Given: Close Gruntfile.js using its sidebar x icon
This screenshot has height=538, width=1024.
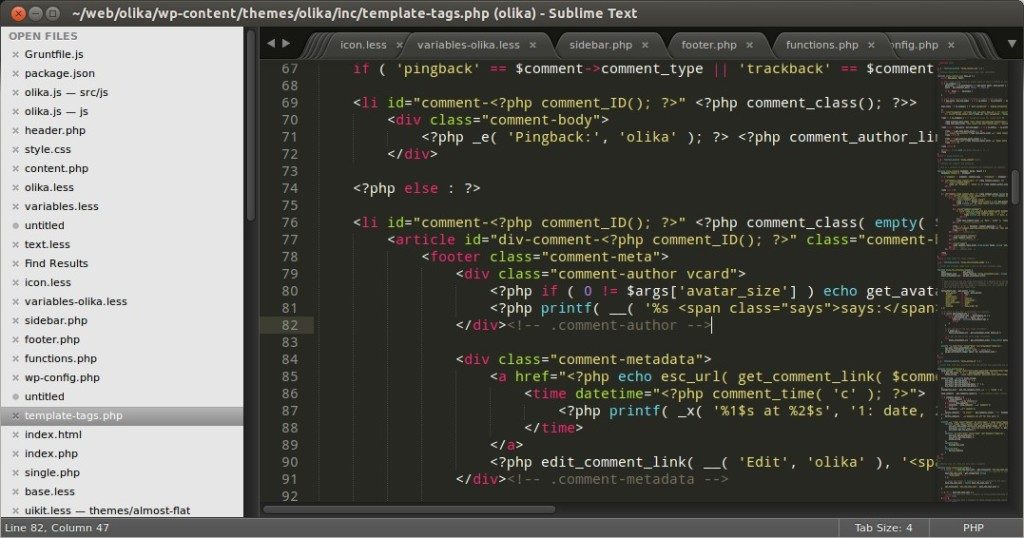Looking at the screenshot, I should (16, 55).
